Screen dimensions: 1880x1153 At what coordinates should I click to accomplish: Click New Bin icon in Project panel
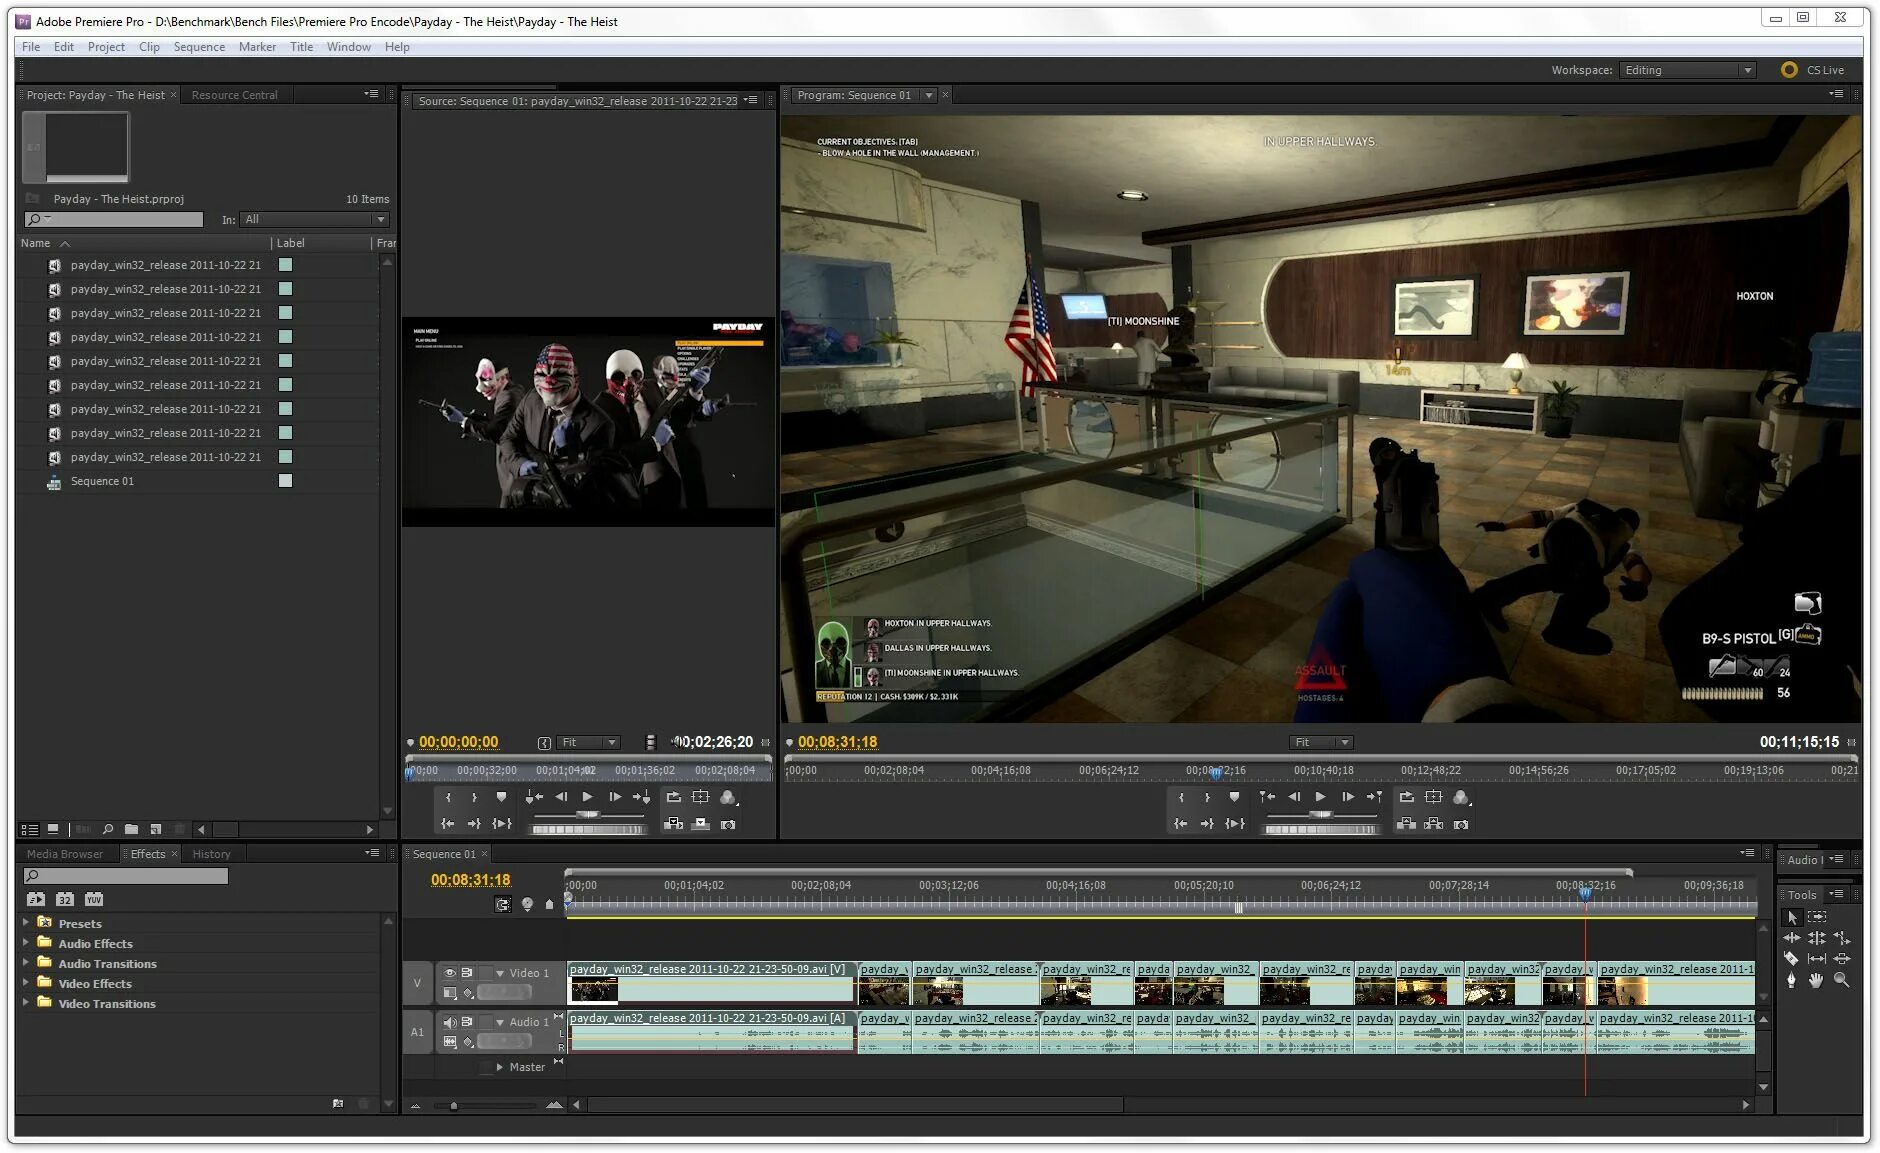click(131, 829)
